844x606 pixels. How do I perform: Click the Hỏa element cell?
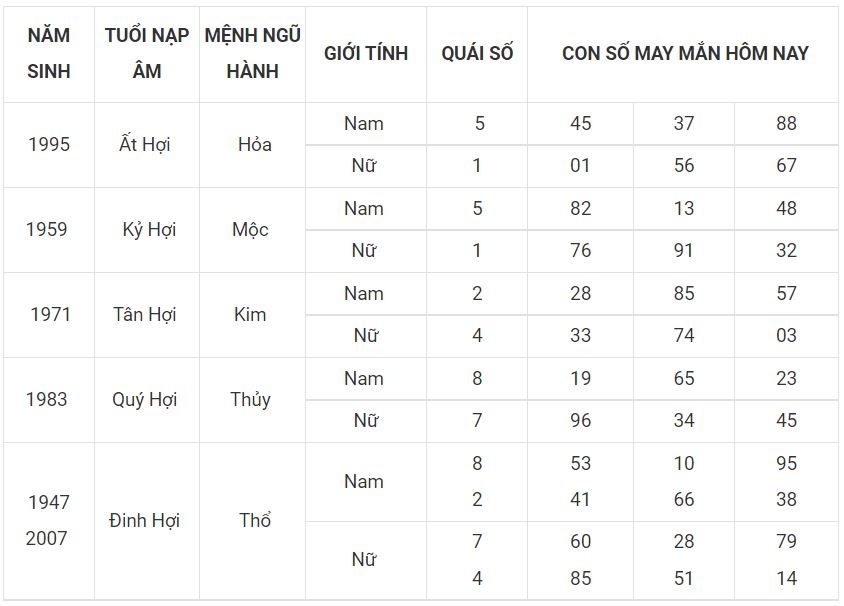[x=255, y=144]
